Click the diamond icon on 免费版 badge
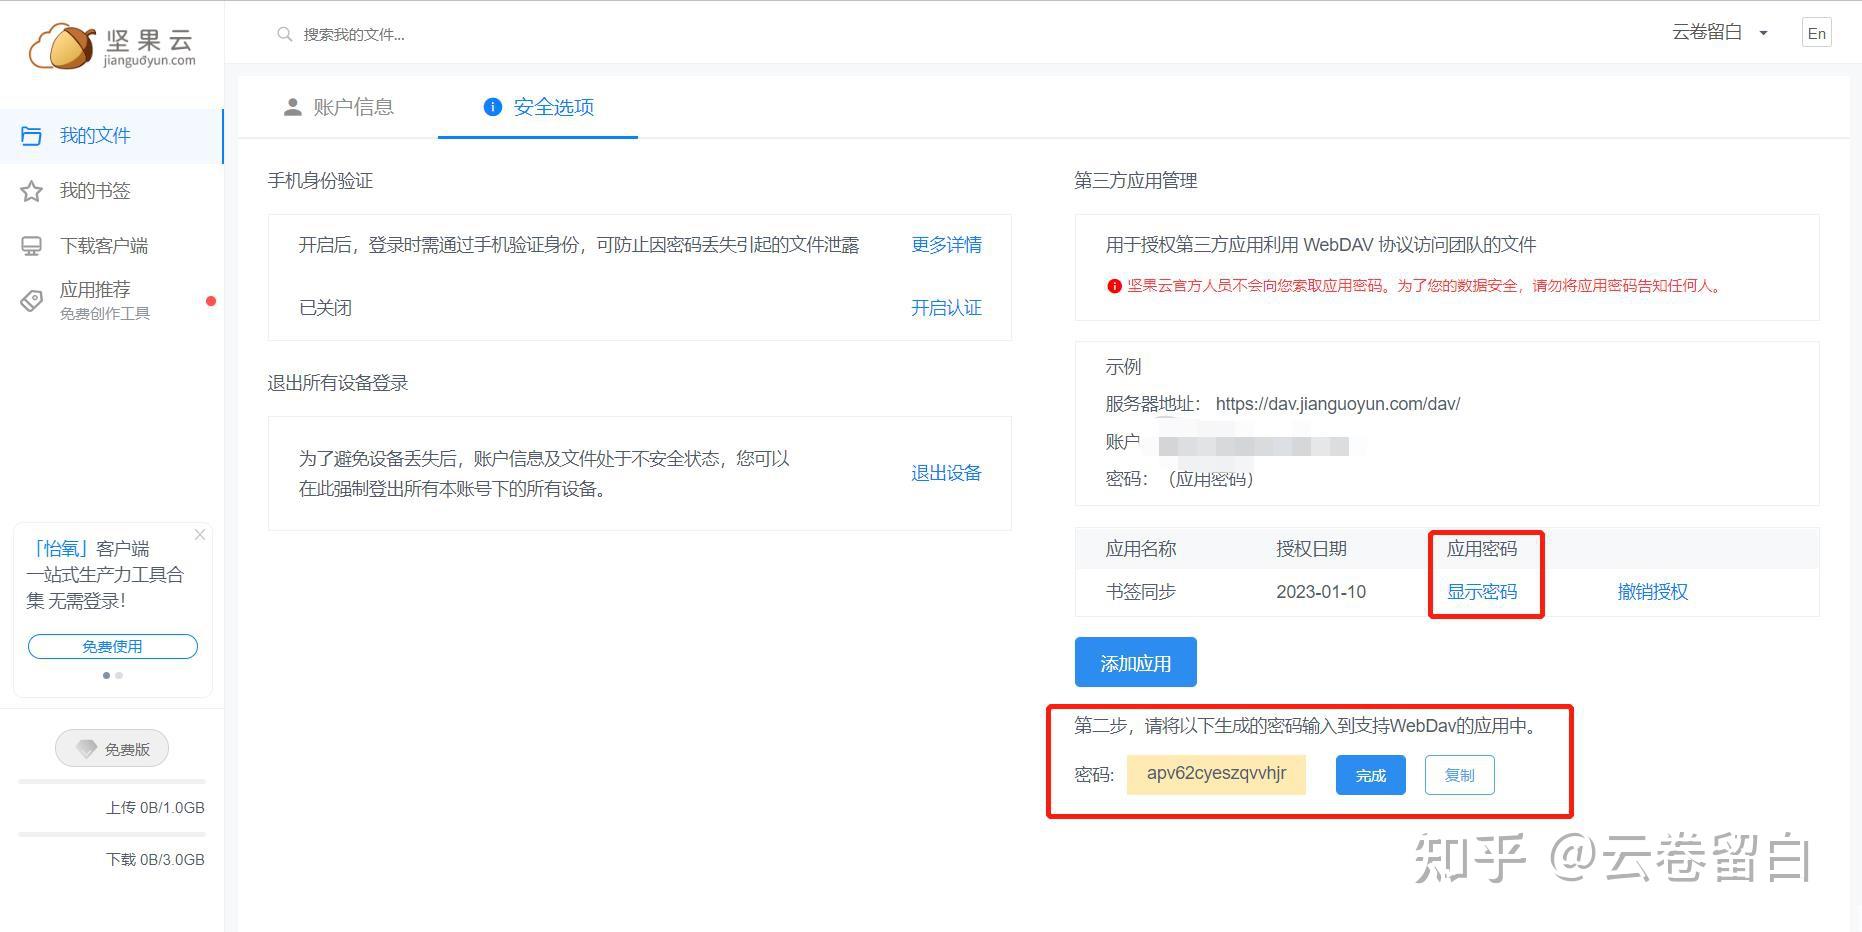The width and height of the screenshot is (1862, 932). 87,749
